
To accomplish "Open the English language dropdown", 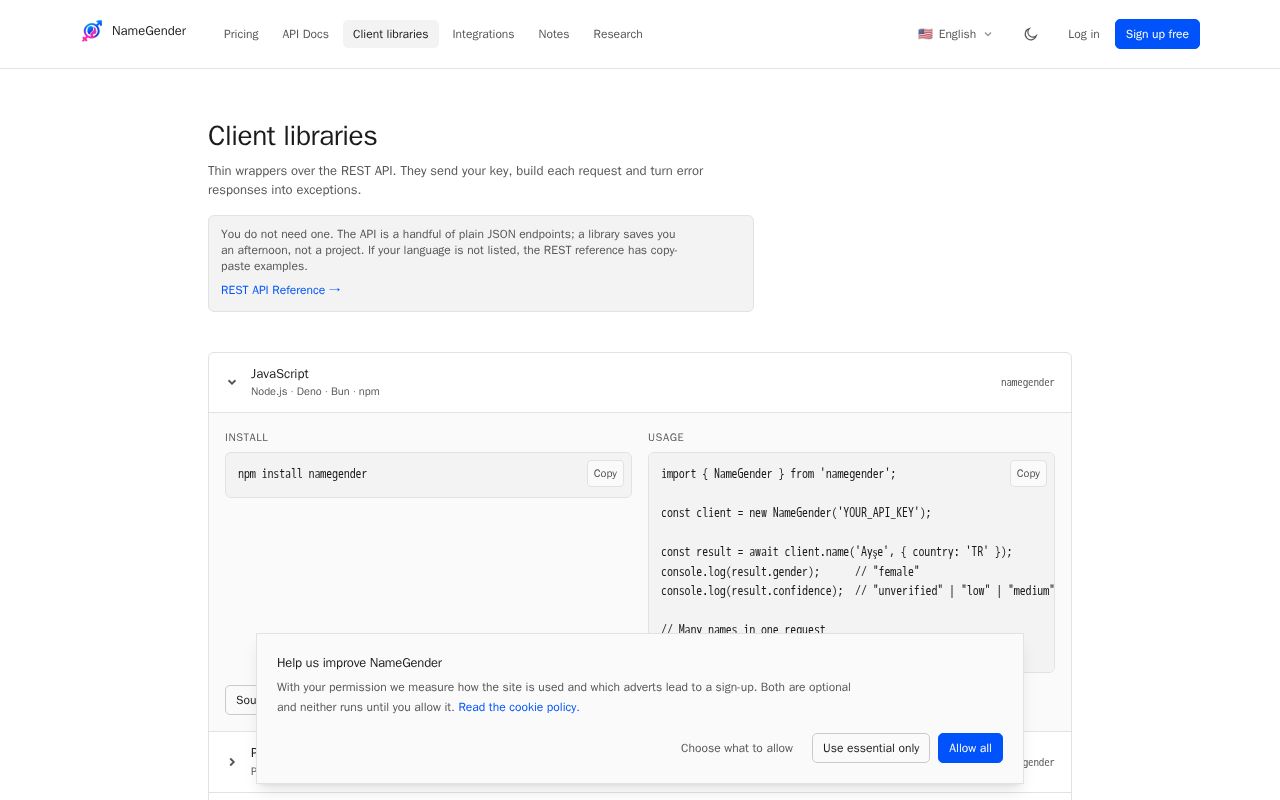I will tap(955, 34).
